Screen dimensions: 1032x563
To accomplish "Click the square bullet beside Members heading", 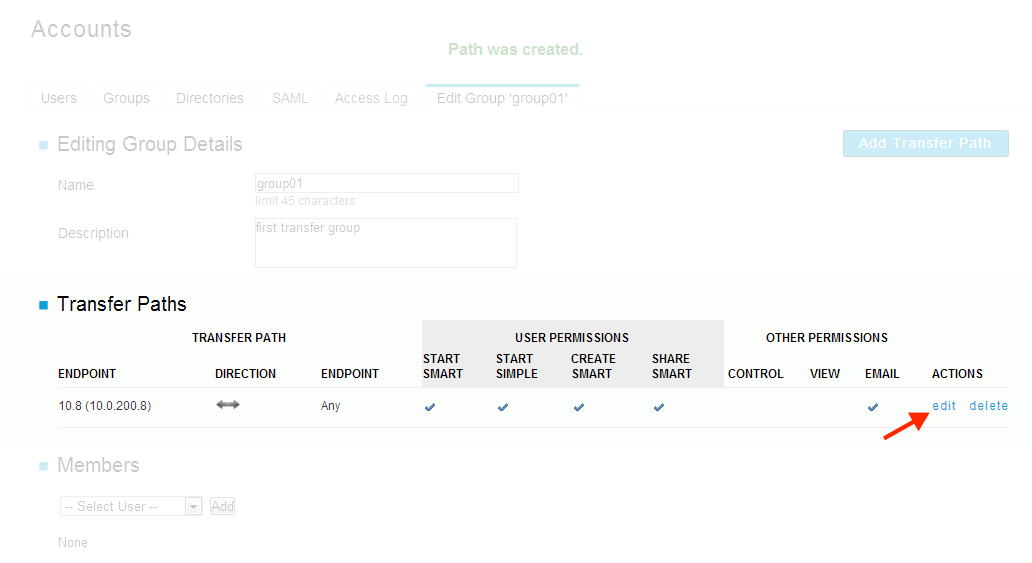I will [43, 466].
